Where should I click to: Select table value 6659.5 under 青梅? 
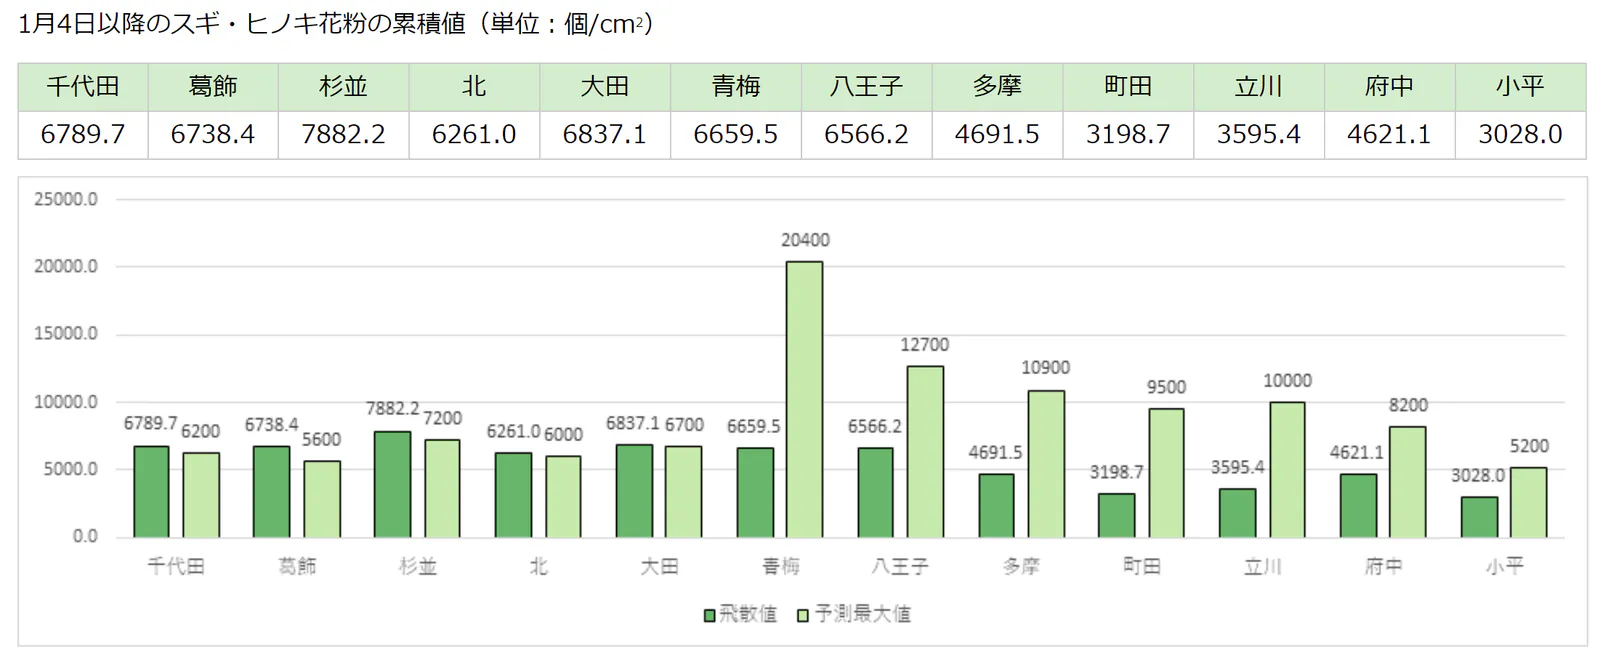(736, 135)
